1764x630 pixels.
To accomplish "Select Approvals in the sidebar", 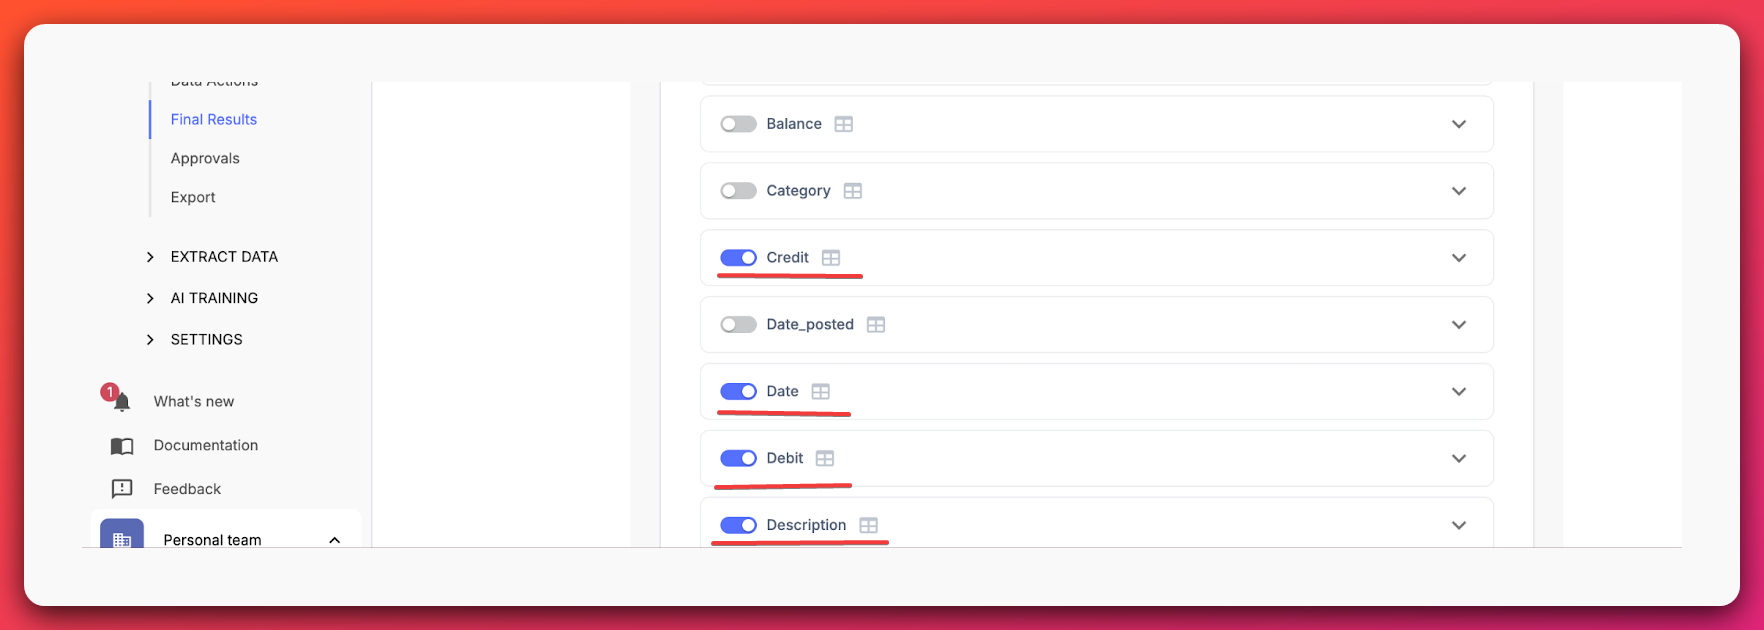I will coord(204,158).
